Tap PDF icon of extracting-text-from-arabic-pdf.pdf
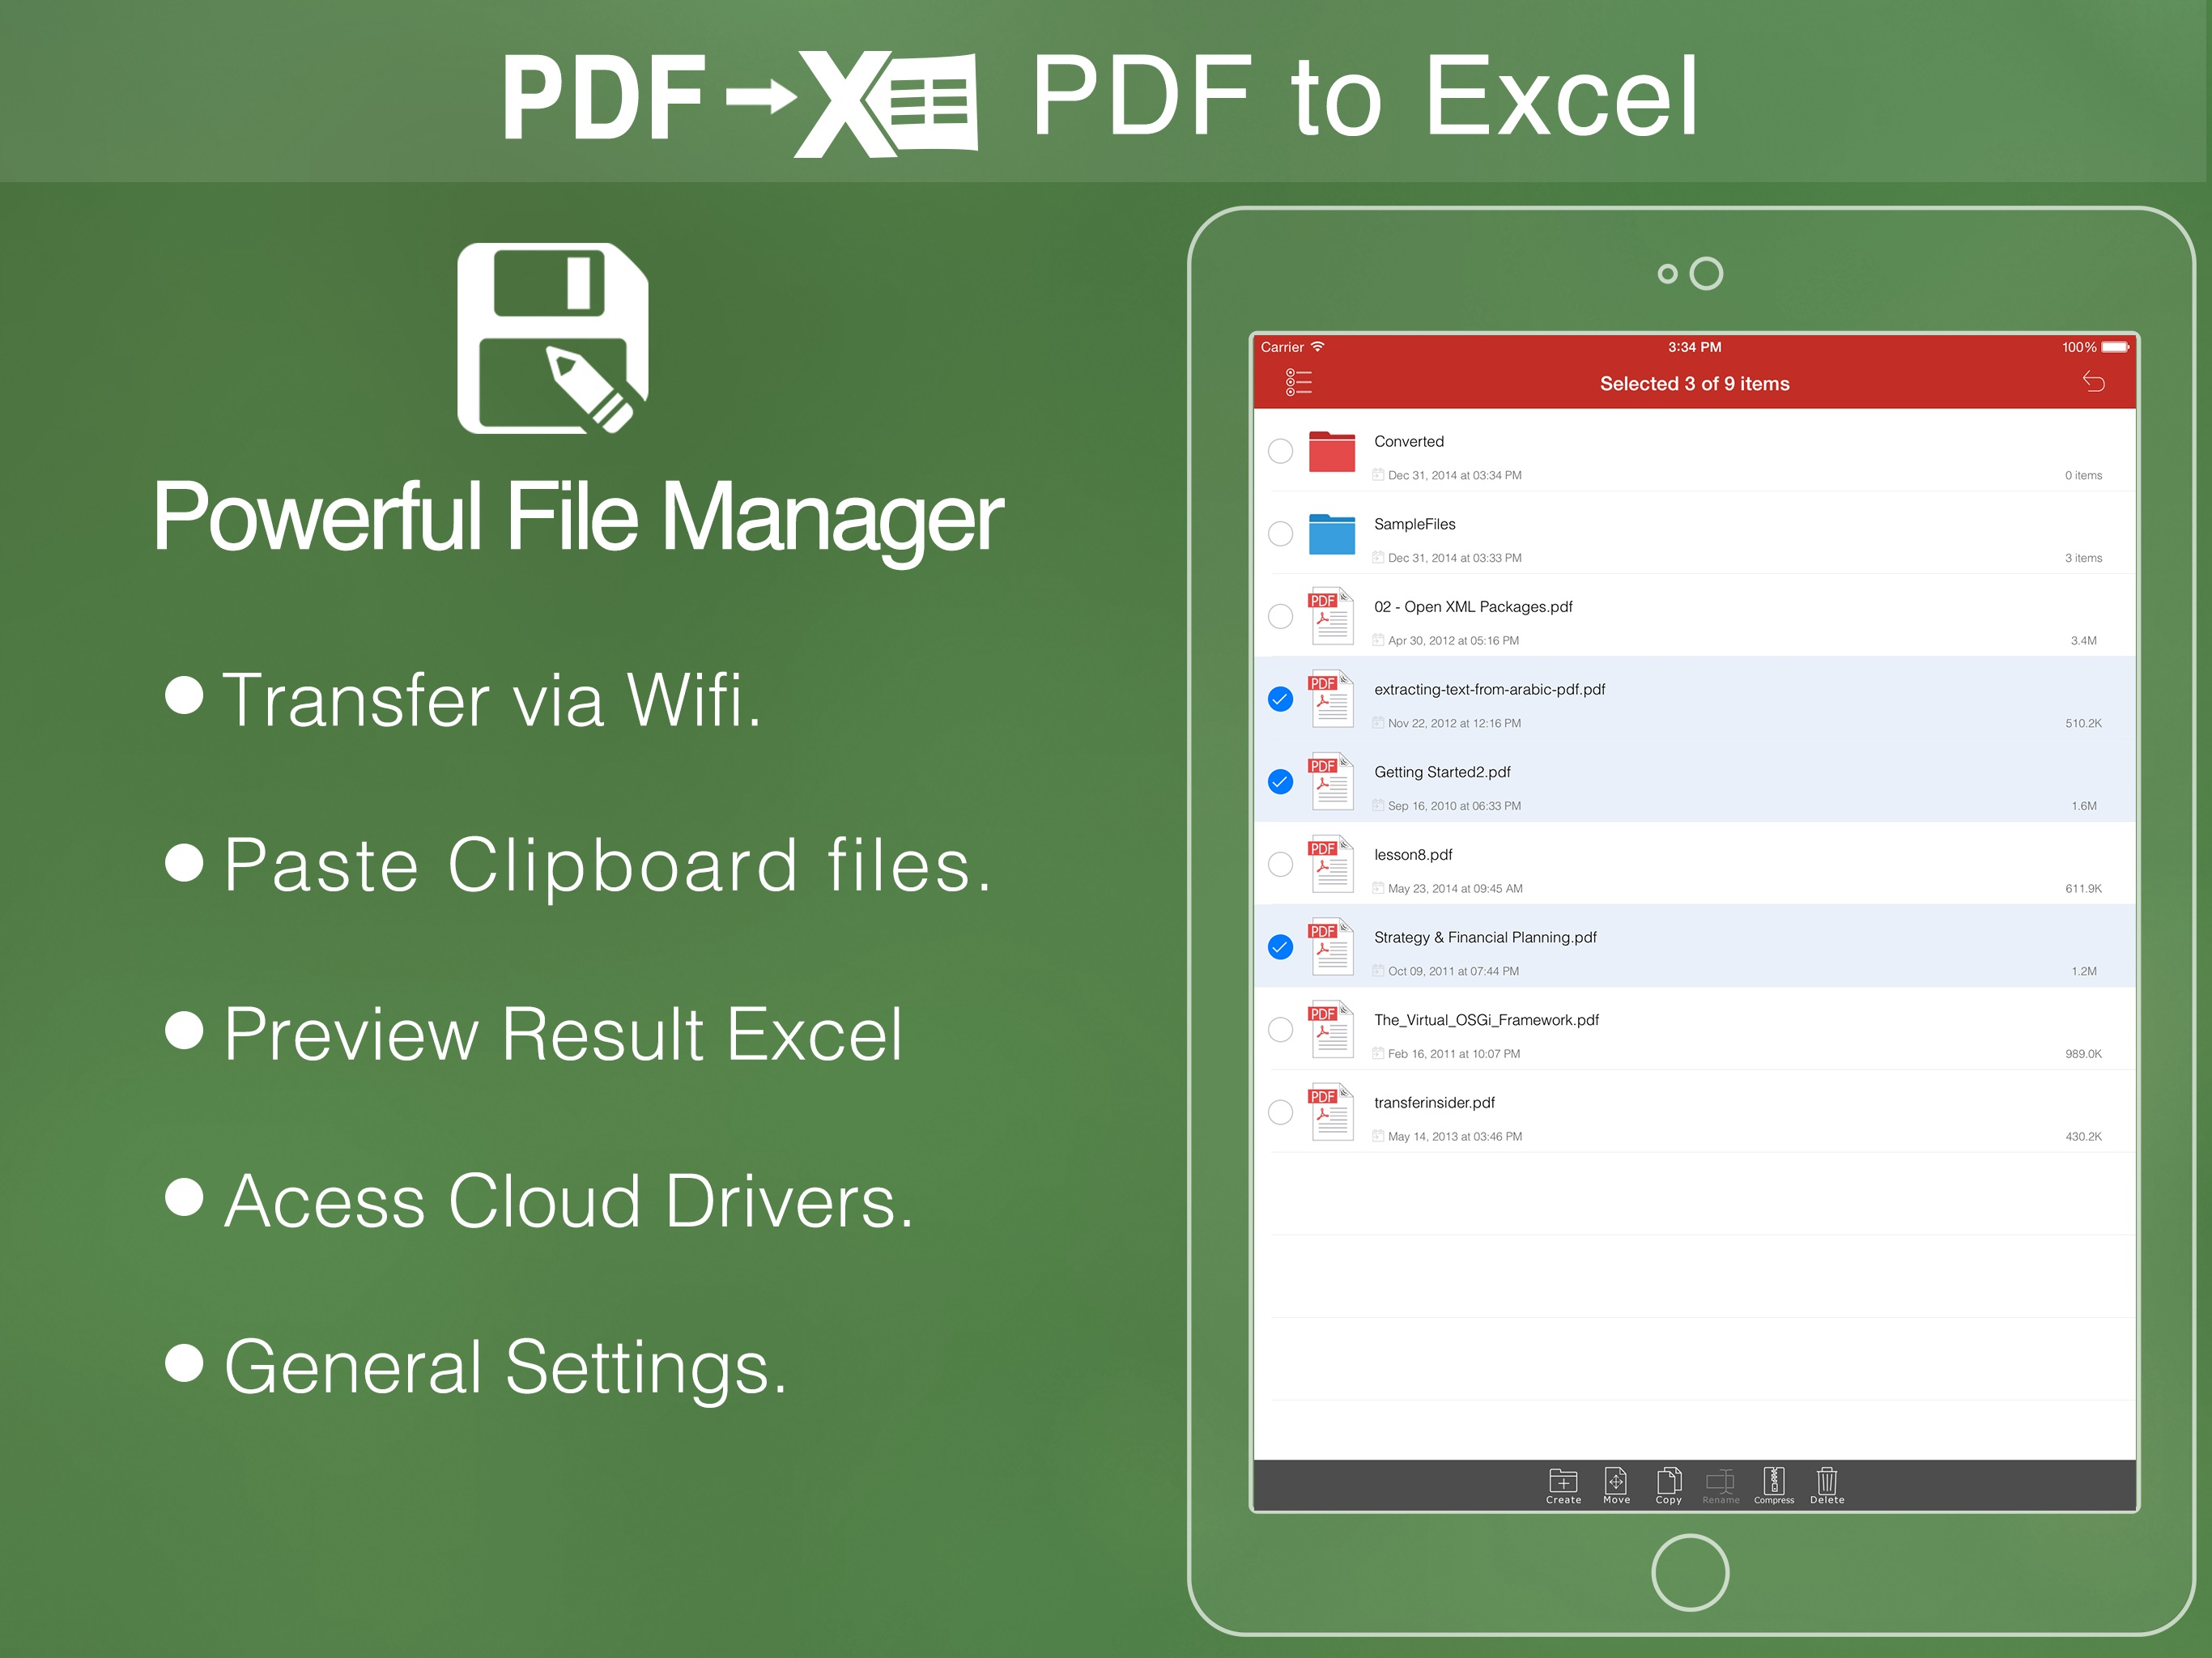The height and width of the screenshot is (1658, 2212). pyautogui.click(x=1331, y=698)
